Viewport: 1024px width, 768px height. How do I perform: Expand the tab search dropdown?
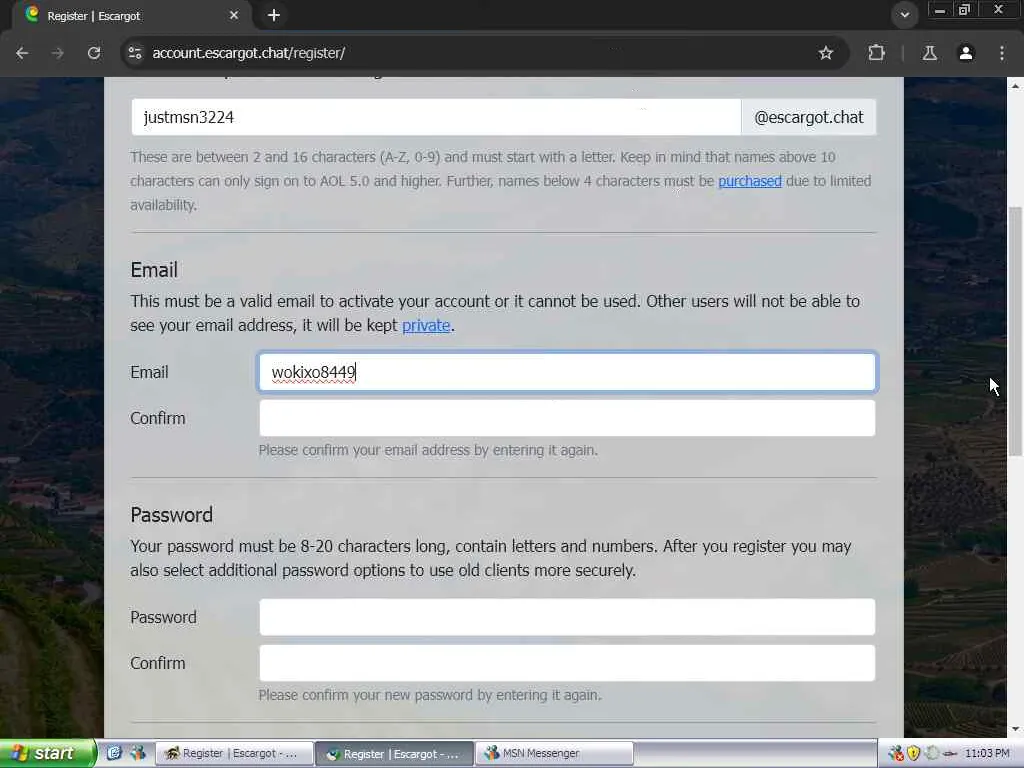pyautogui.click(x=904, y=15)
